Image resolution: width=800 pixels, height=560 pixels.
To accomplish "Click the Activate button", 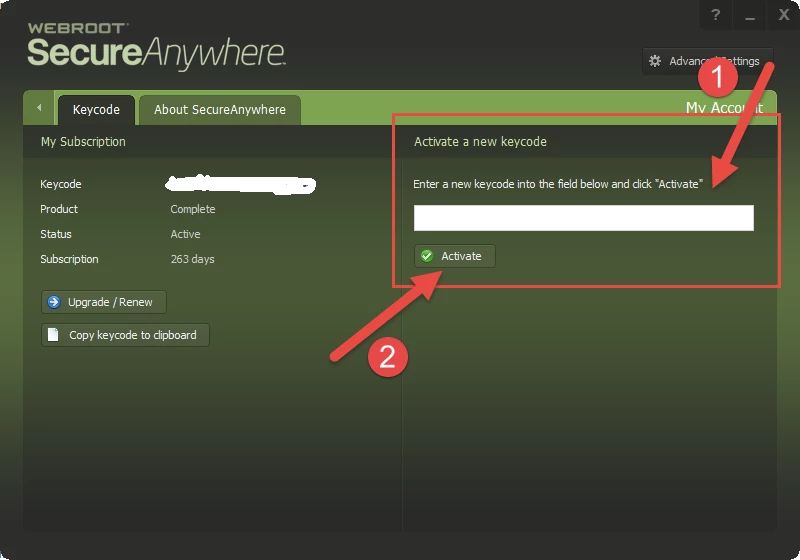I will tap(454, 256).
